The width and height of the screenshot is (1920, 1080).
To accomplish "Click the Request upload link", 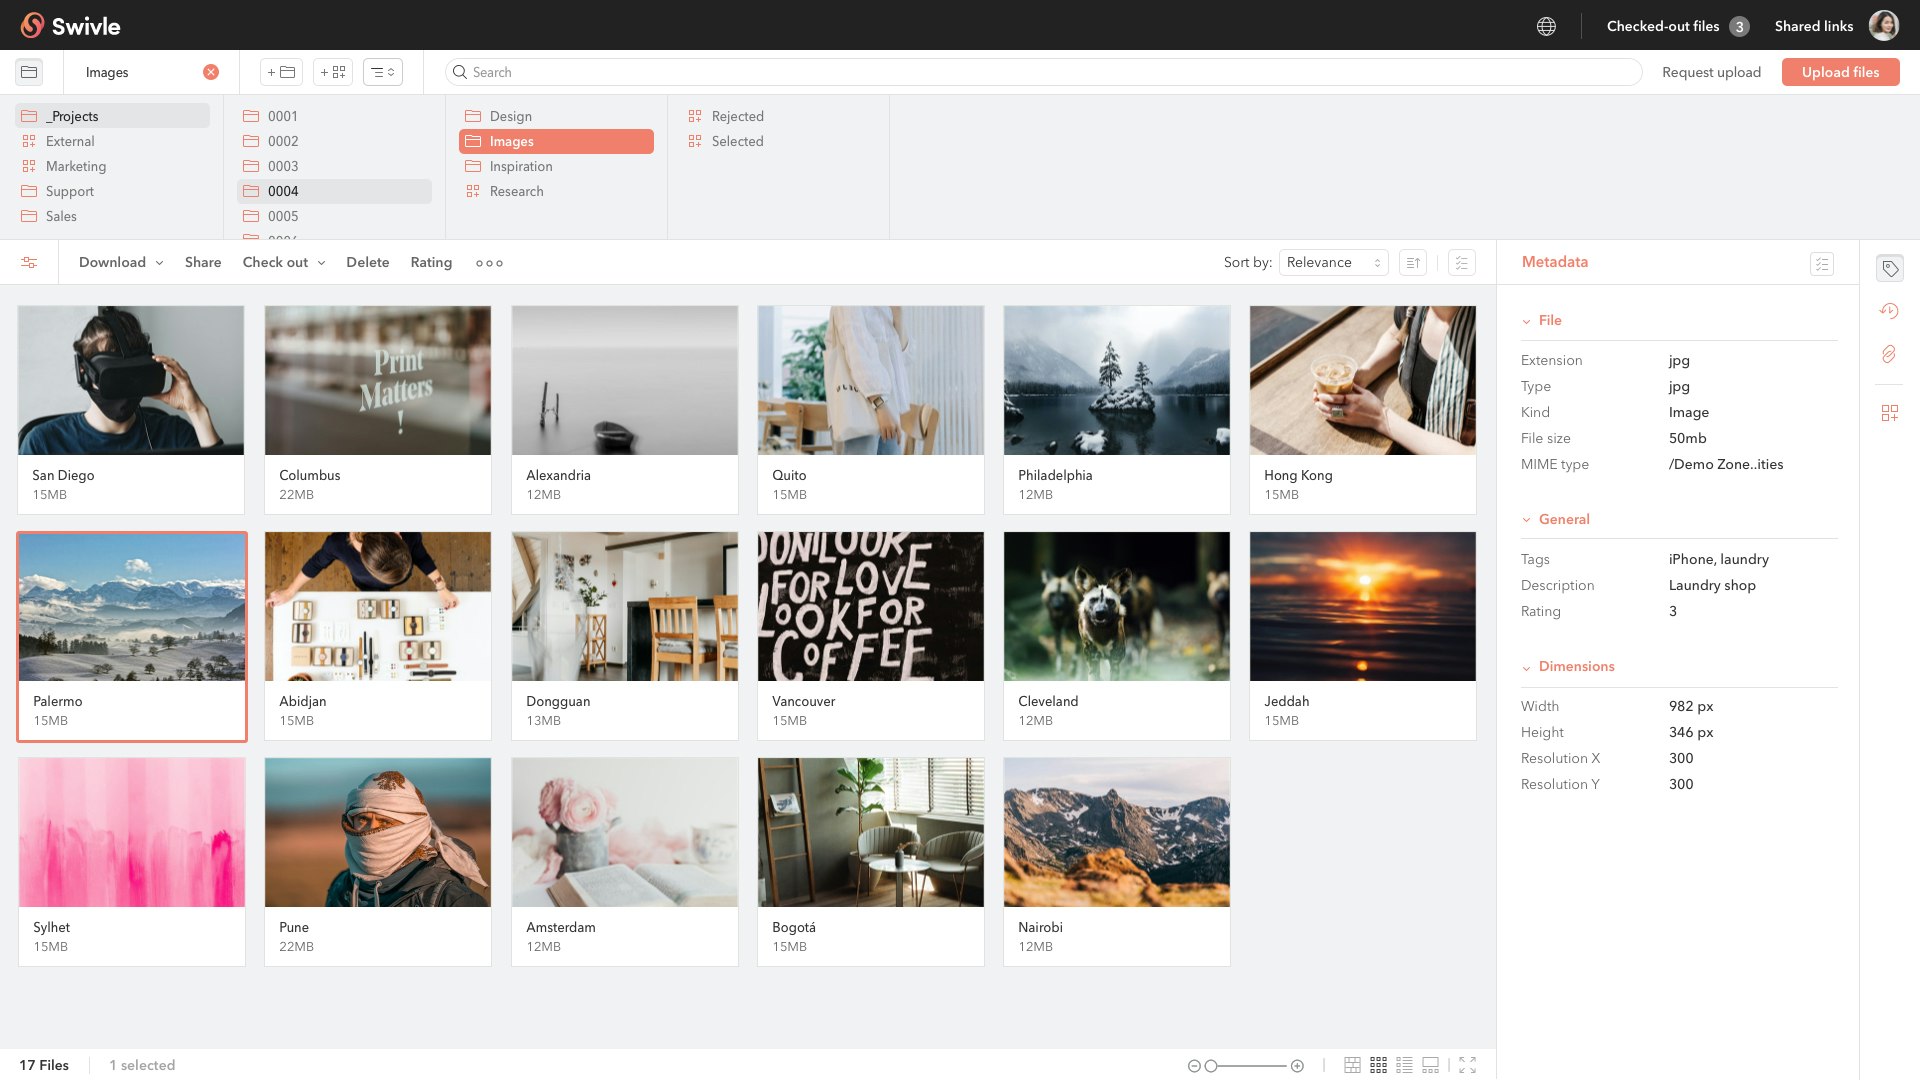I will (1711, 72).
